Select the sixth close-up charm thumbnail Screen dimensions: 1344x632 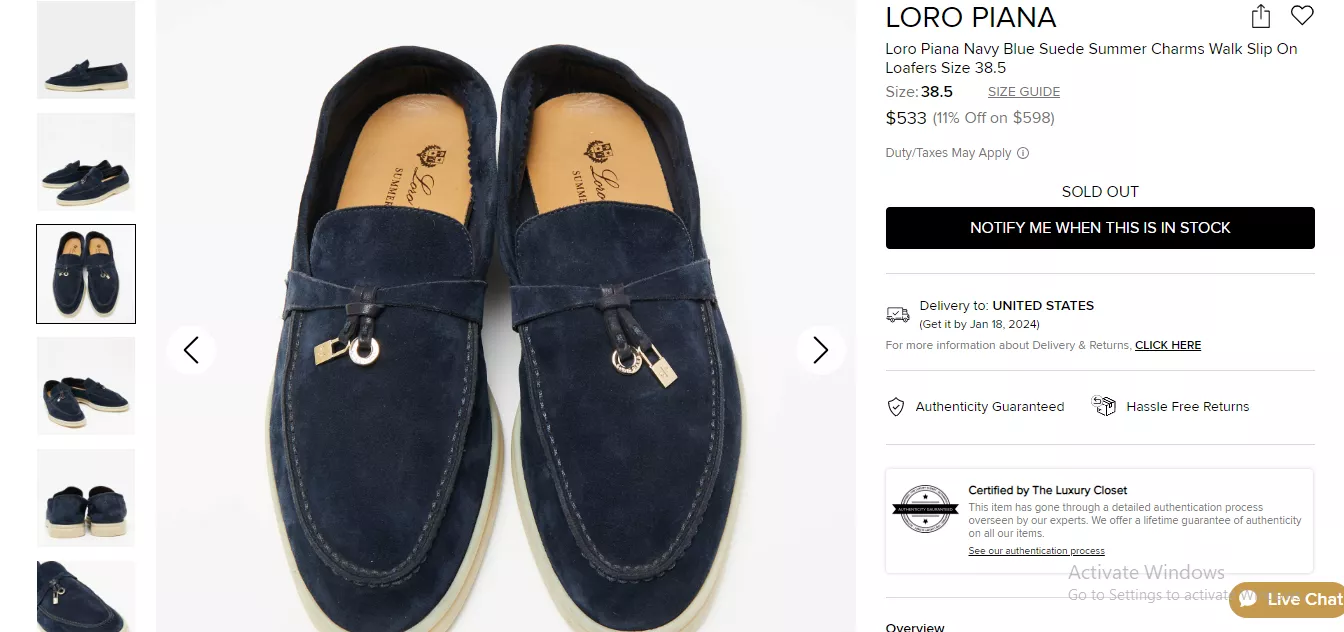coord(86,596)
